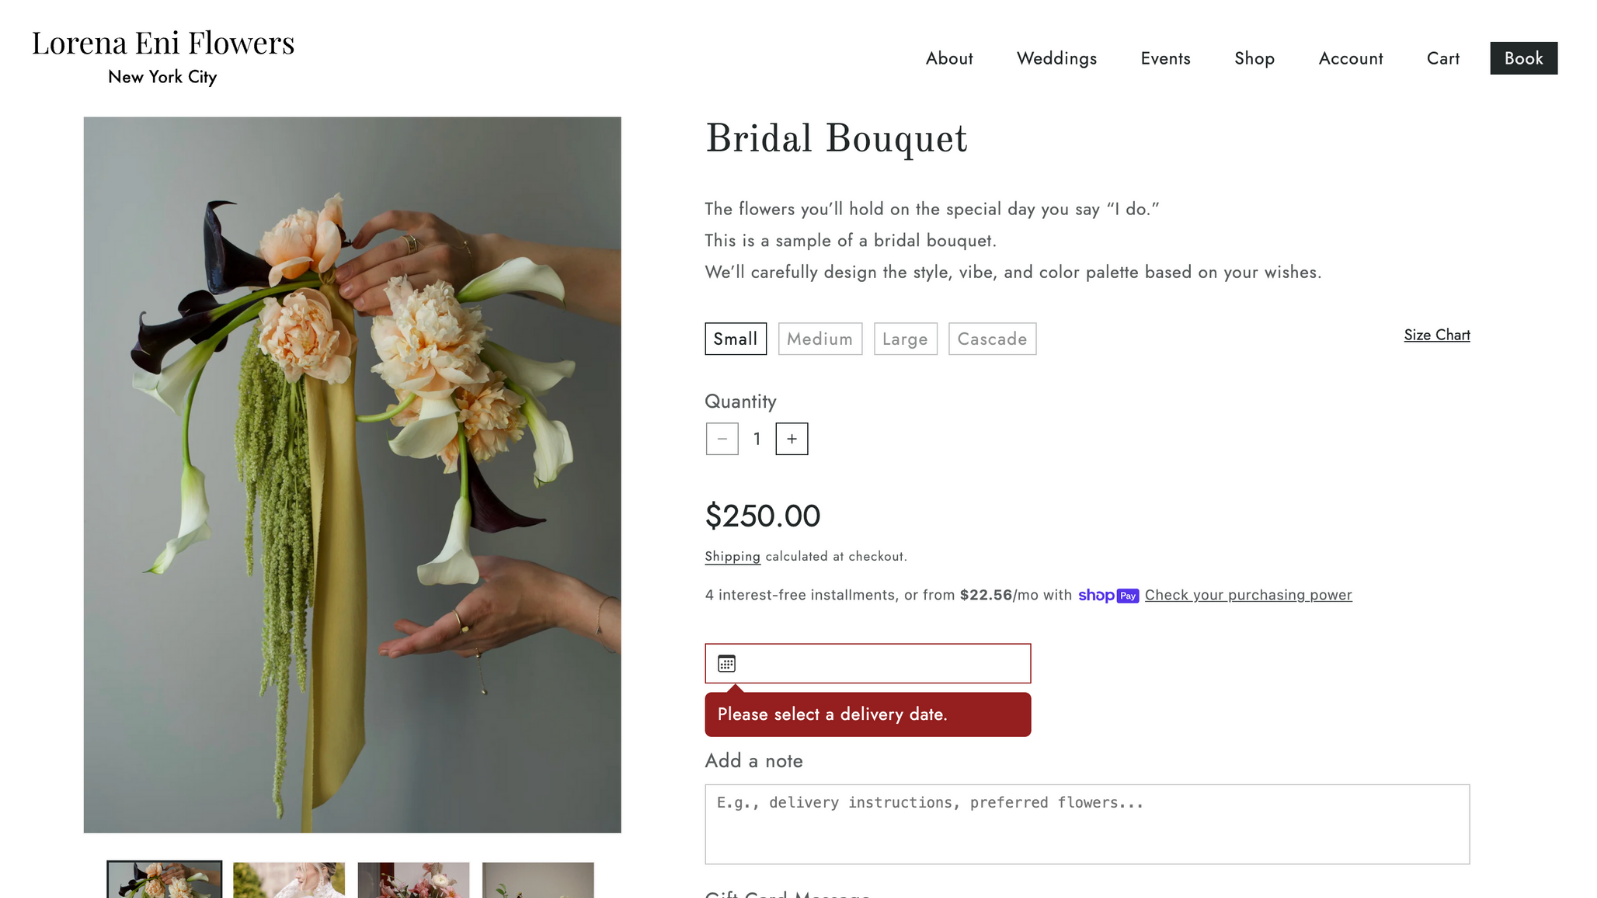Choose the Large bouquet size
This screenshot has height=898, width=1597.
[x=905, y=339]
